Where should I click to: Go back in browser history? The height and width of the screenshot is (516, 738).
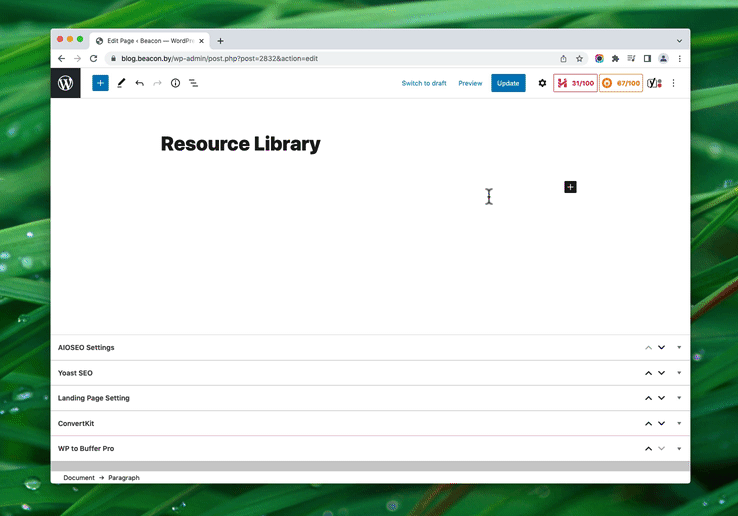pos(61,58)
